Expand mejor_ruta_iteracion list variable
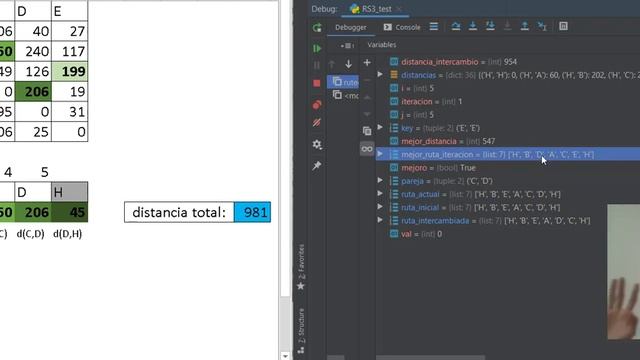This screenshot has width=640, height=360. [x=380, y=154]
